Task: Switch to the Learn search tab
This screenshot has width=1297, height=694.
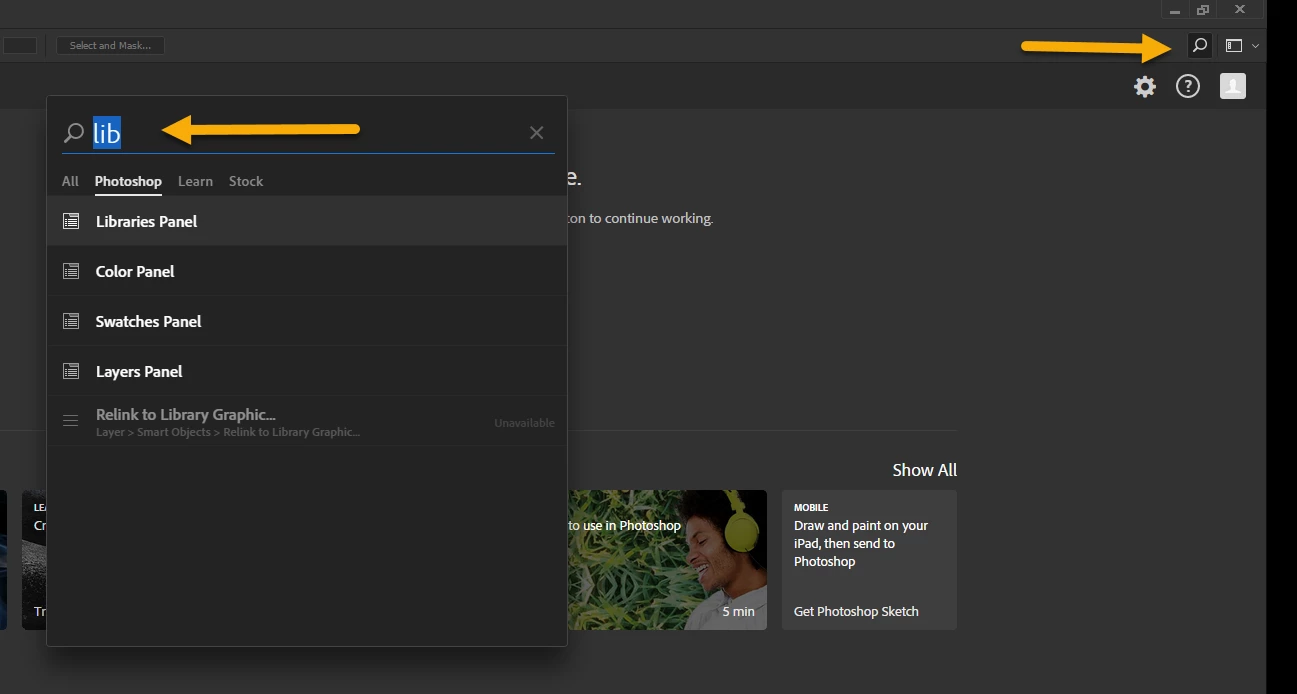Action: [195, 181]
